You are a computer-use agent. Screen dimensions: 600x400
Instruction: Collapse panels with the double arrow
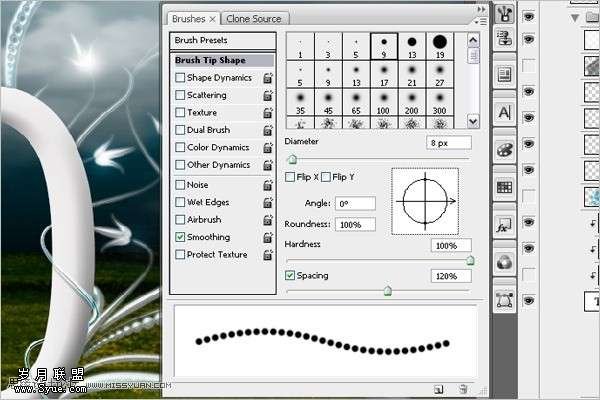tap(481, 9)
